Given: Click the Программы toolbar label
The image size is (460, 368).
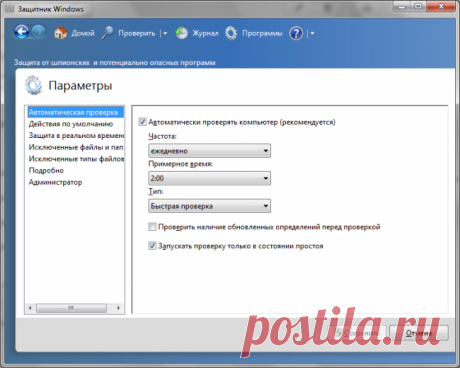Looking at the screenshot, I should (262, 33).
